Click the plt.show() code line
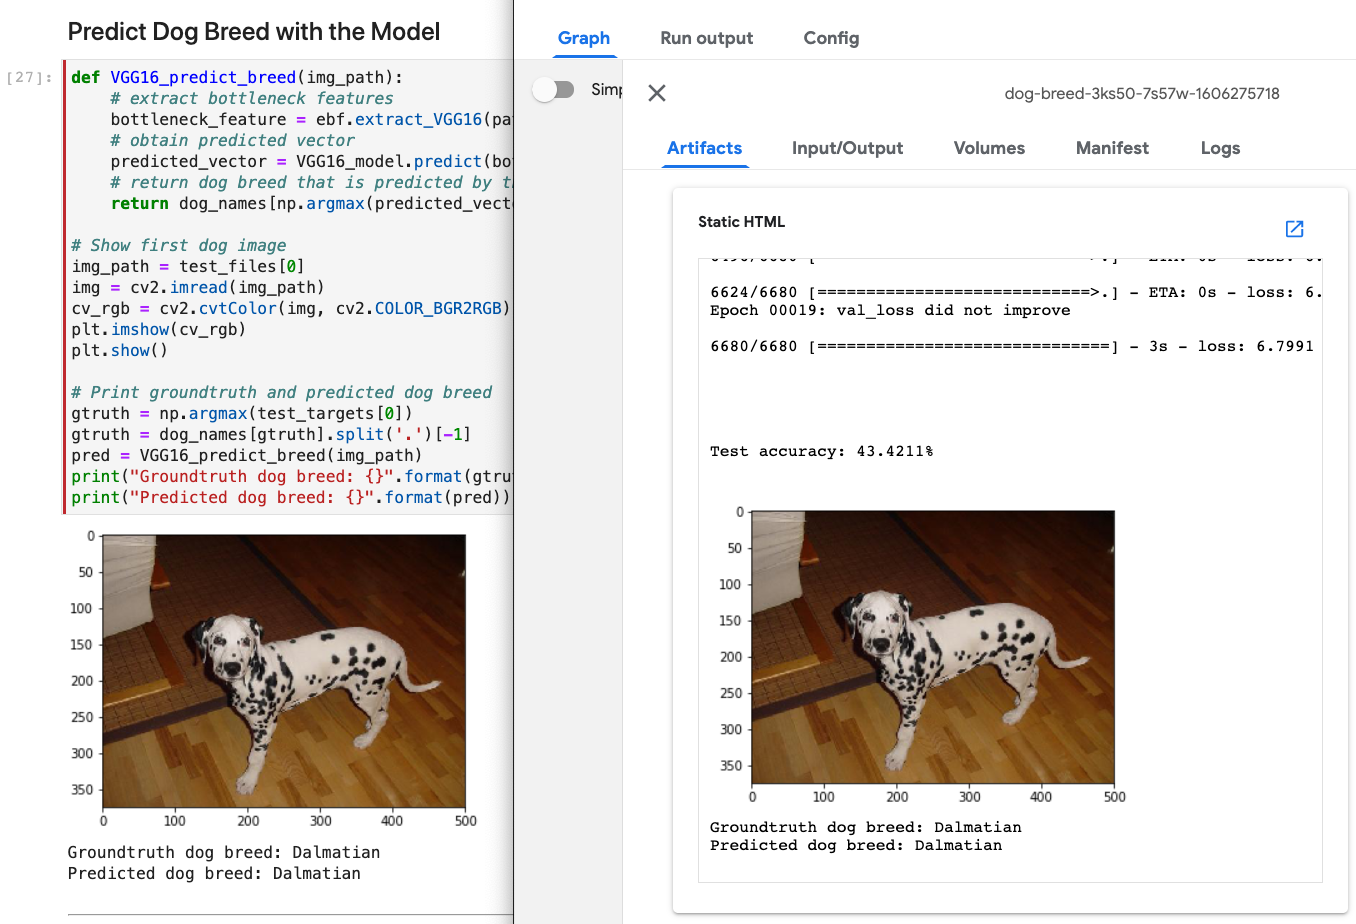Viewport: 1356px width, 924px height. tap(120, 351)
